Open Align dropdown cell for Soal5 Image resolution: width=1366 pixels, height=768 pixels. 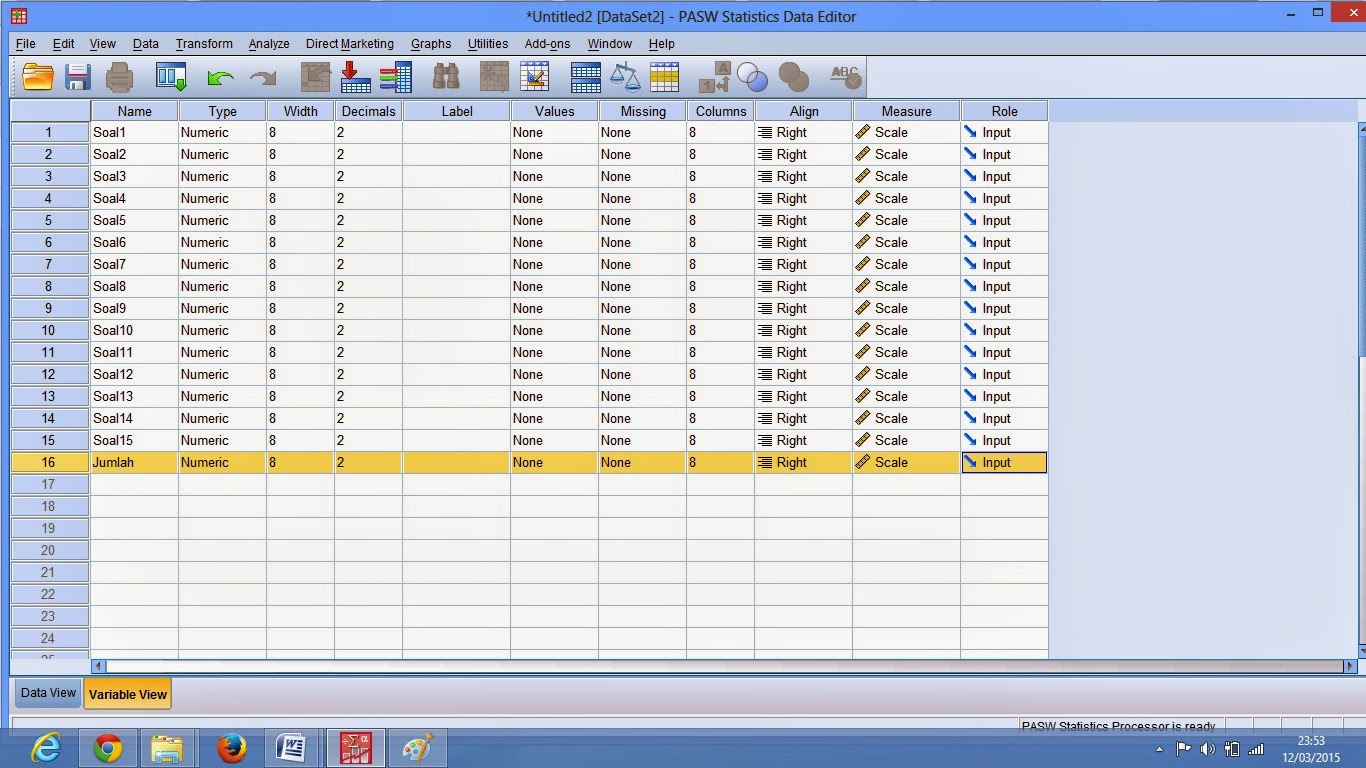[804, 220]
